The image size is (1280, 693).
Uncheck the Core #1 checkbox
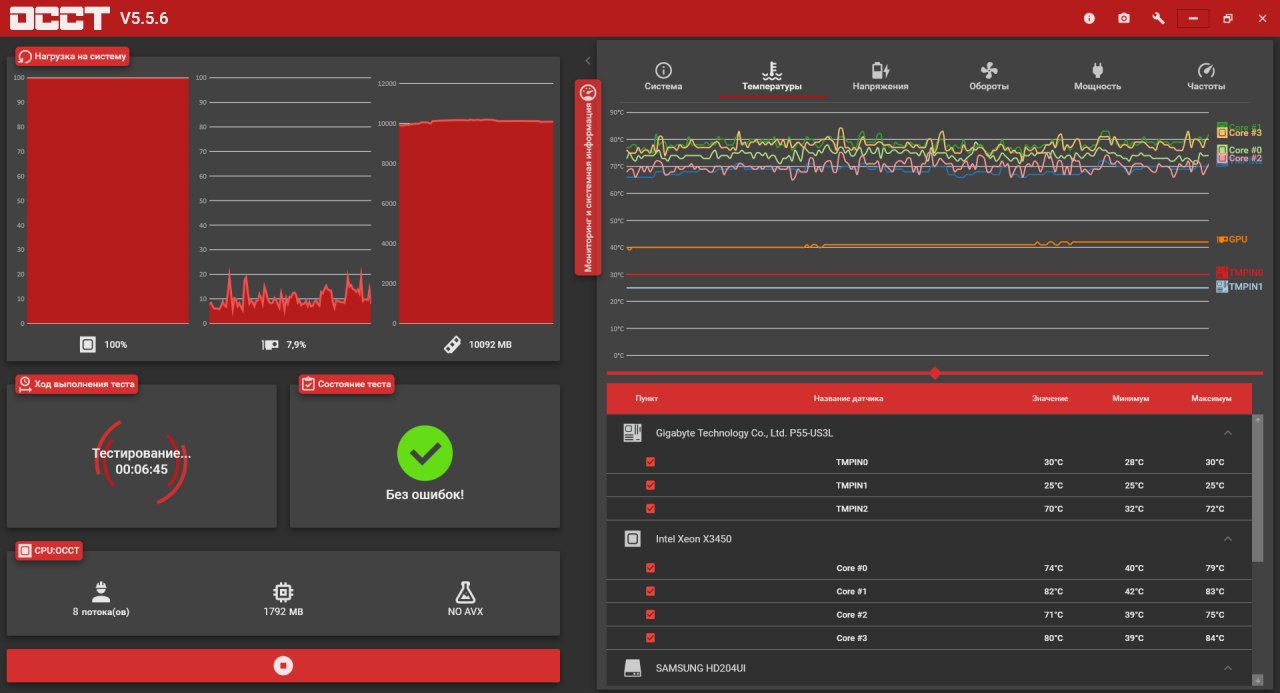pos(650,591)
